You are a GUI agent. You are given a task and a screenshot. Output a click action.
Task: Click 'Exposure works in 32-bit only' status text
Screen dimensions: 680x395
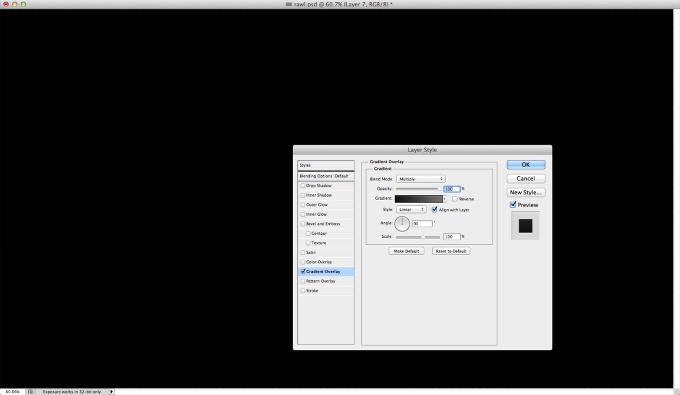(x=72, y=392)
